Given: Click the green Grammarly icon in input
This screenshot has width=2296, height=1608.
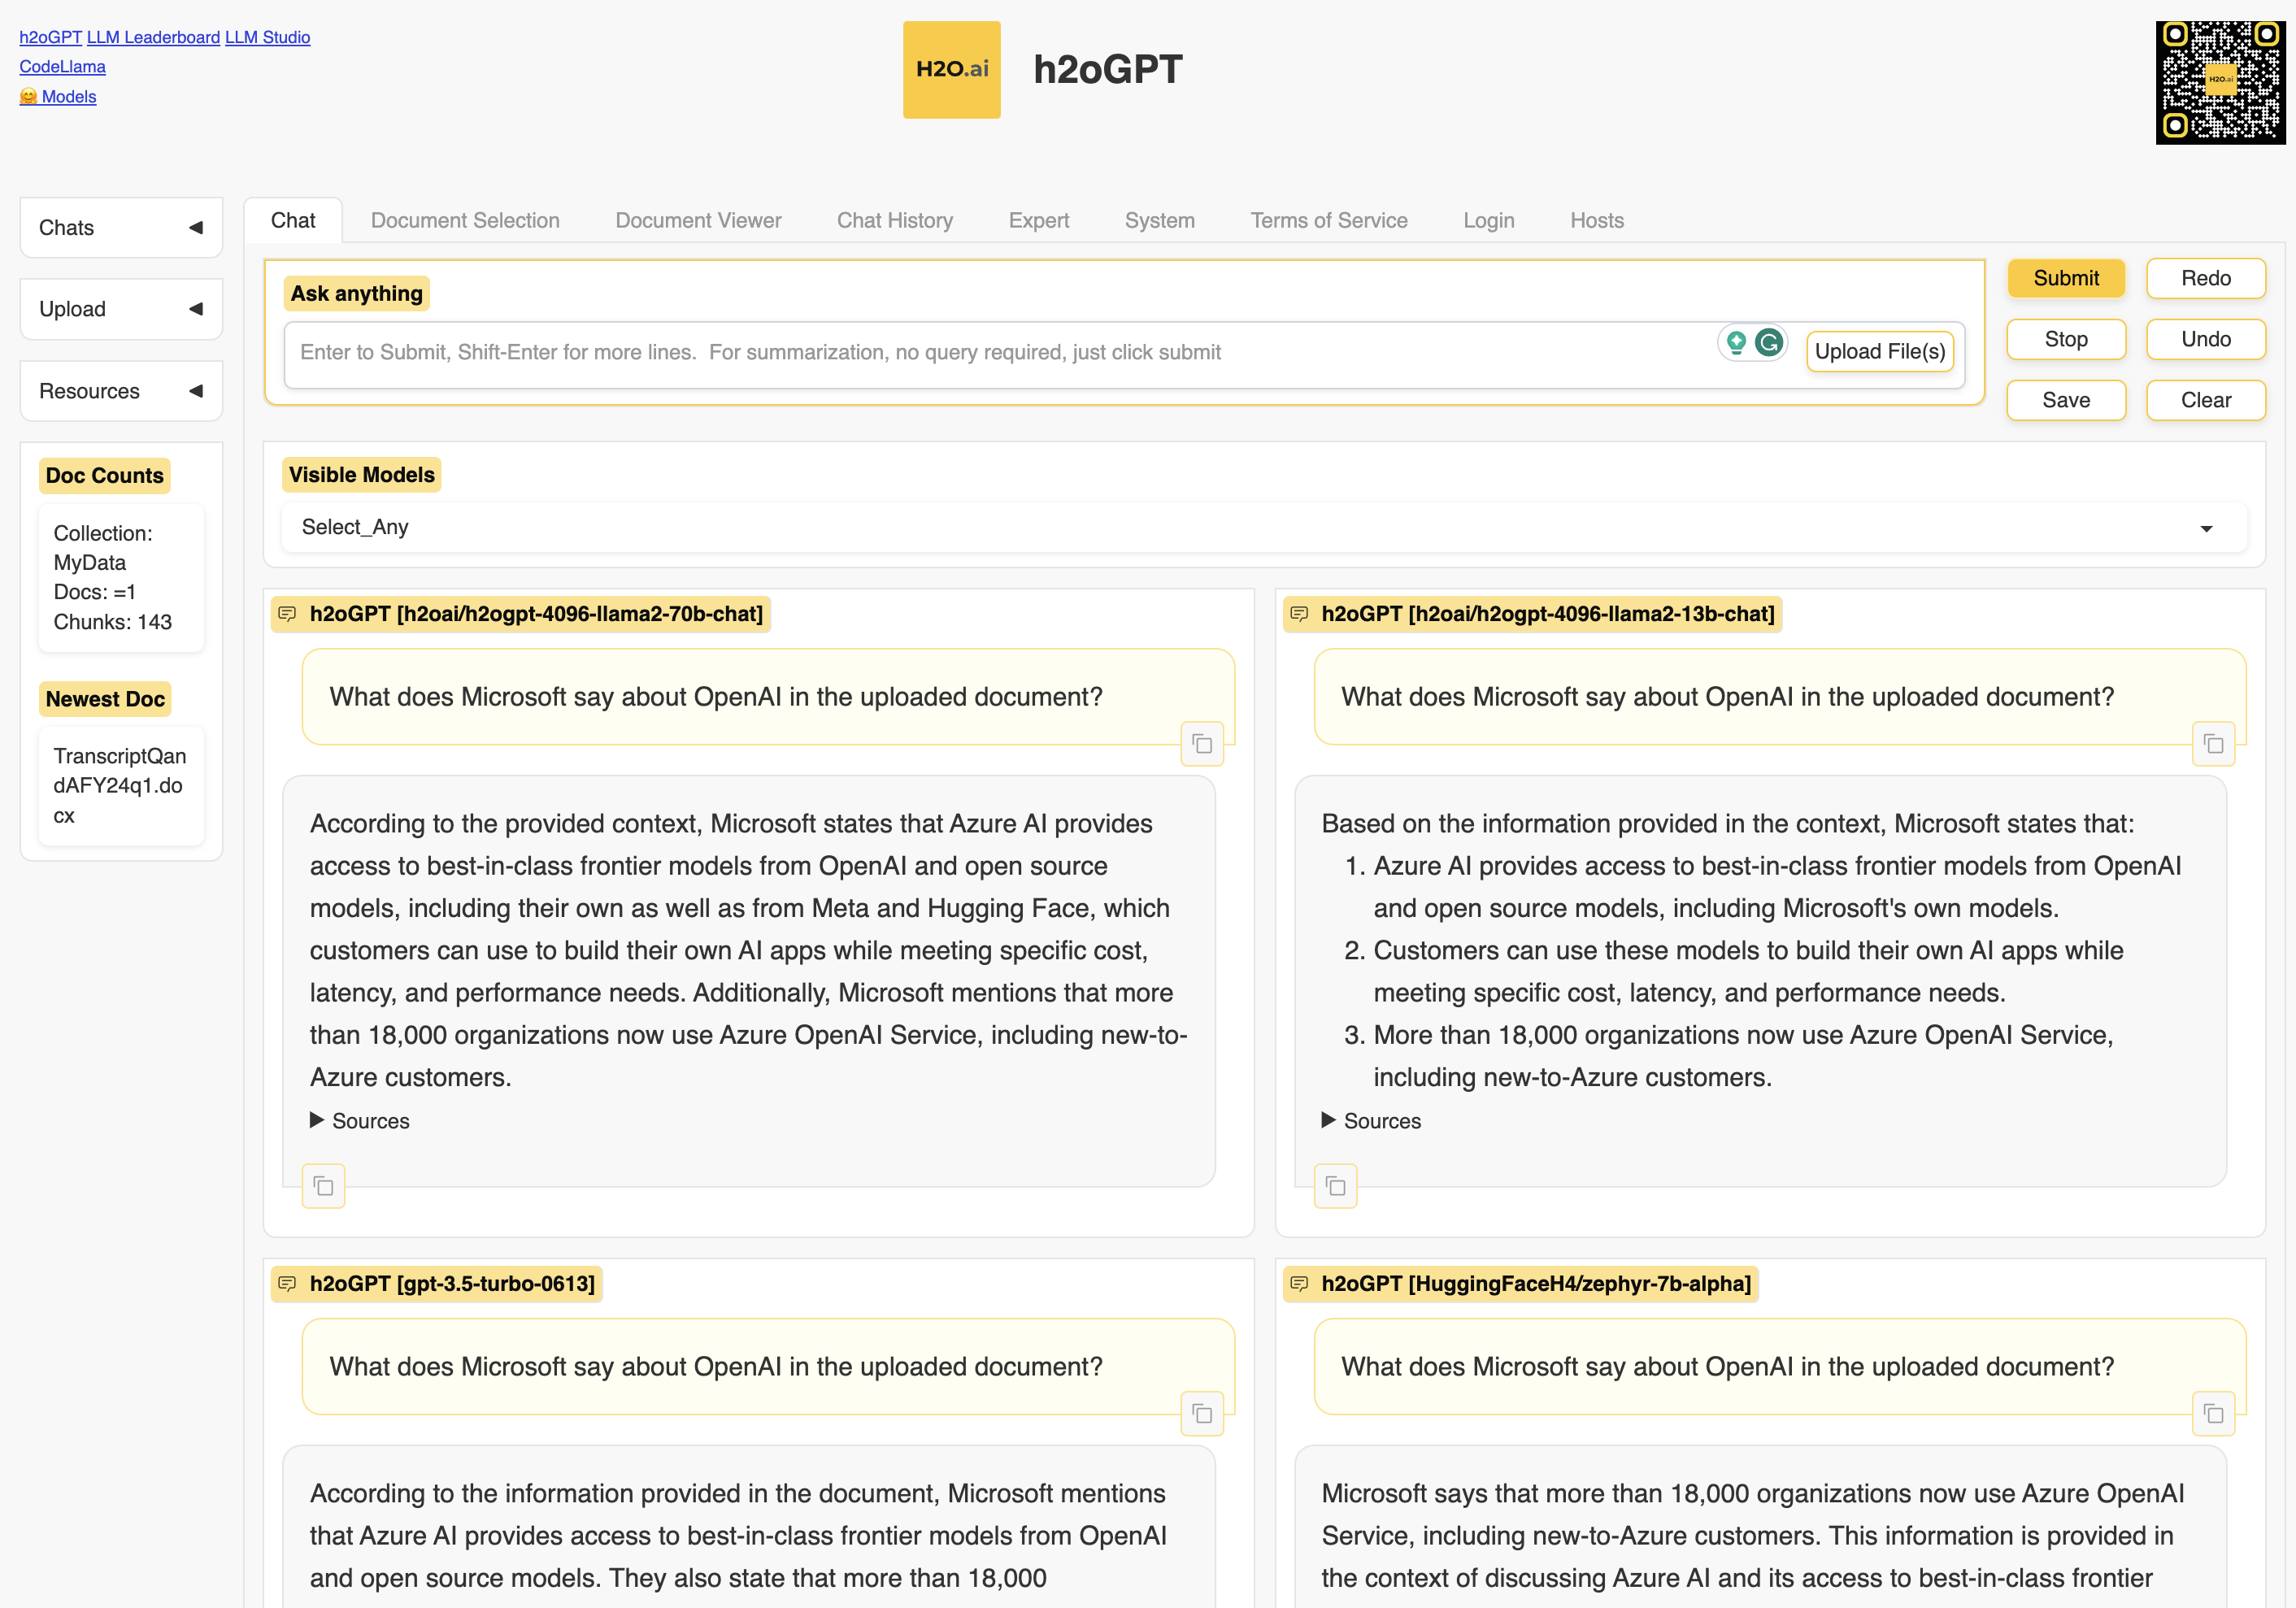Looking at the screenshot, I should (x=1769, y=343).
